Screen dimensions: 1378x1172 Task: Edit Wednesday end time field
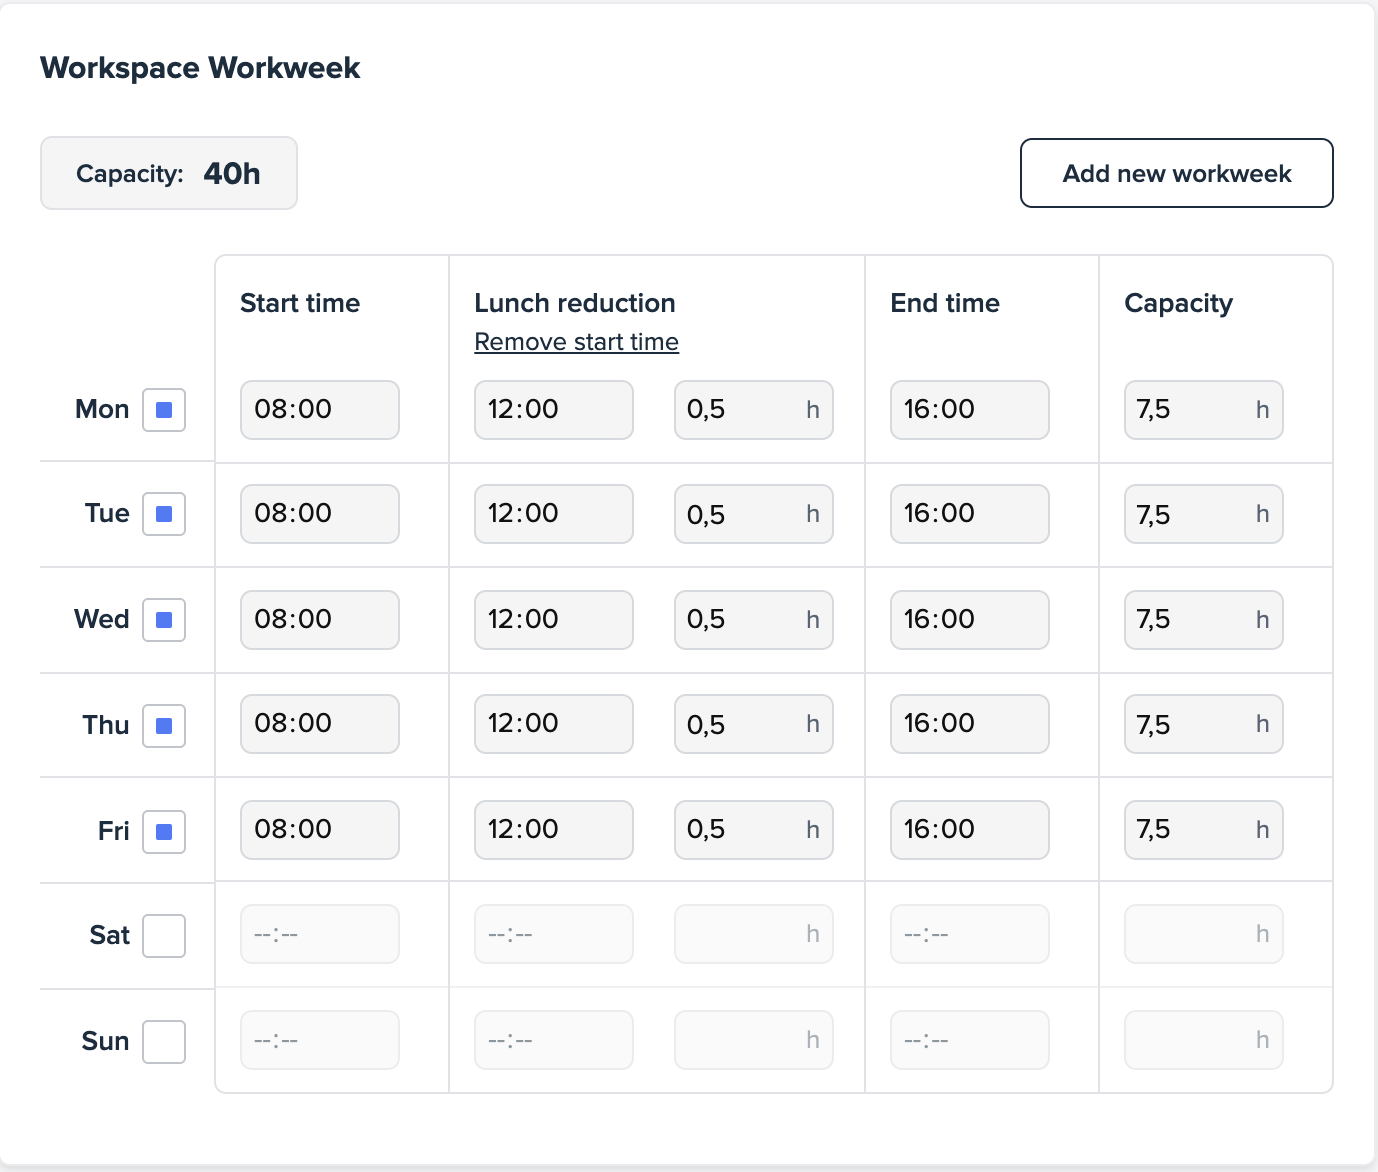pos(969,620)
